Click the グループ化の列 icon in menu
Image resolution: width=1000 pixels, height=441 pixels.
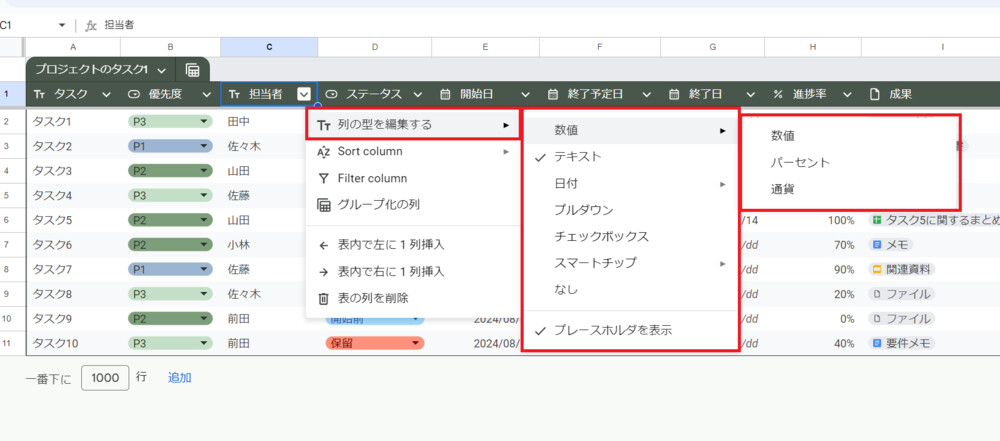click(322, 205)
